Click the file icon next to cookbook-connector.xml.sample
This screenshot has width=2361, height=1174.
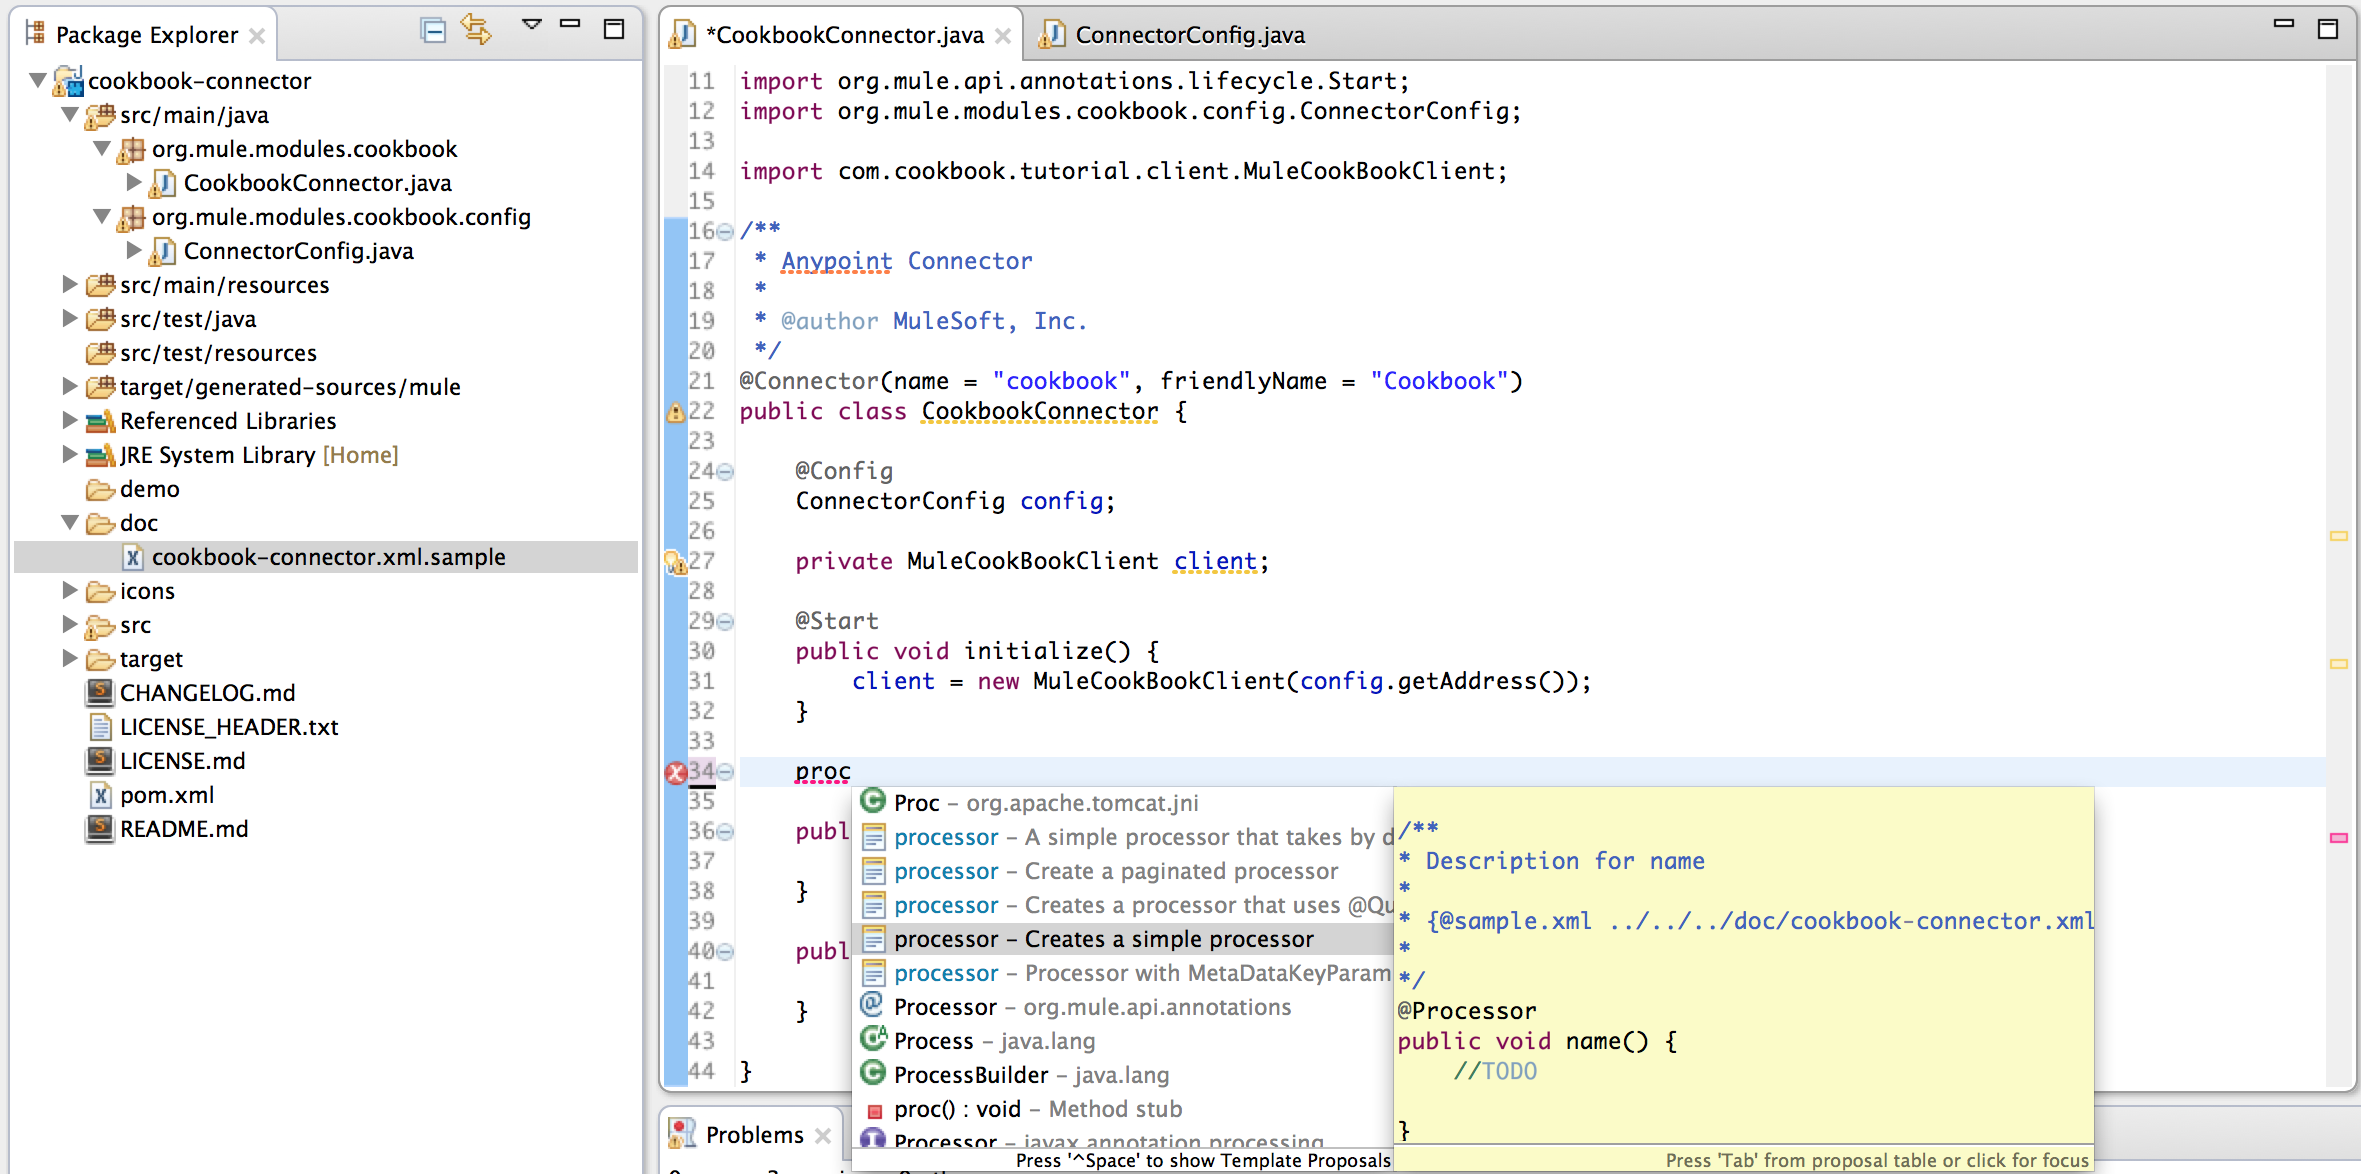click(x=135, y=557)
